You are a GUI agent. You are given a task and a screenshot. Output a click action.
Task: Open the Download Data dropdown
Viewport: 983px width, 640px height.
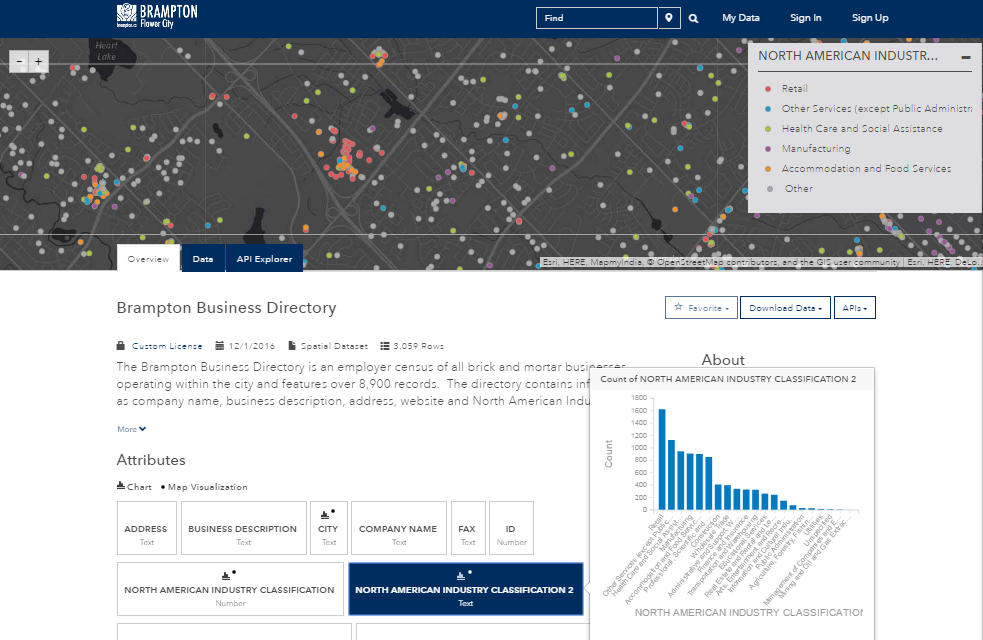point(785,307)
